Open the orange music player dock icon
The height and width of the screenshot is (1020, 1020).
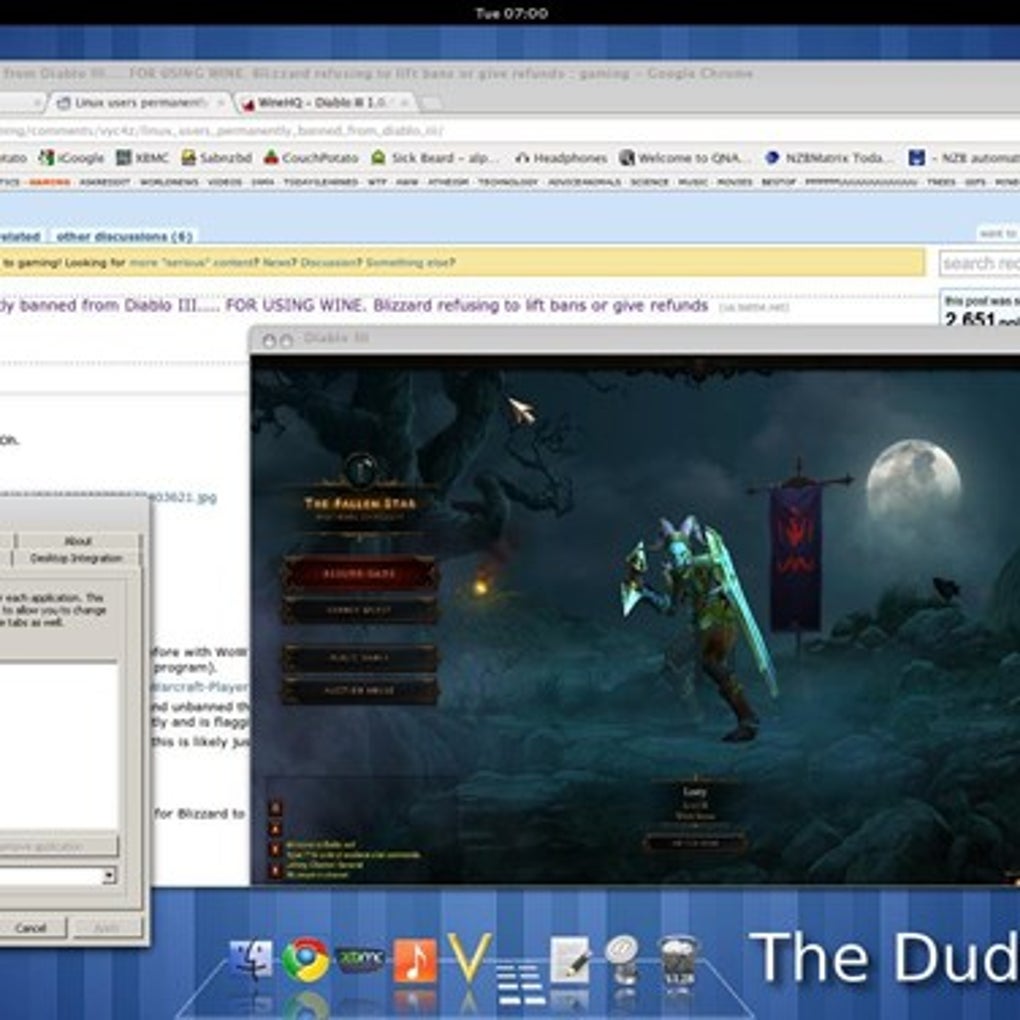[414, 960]
